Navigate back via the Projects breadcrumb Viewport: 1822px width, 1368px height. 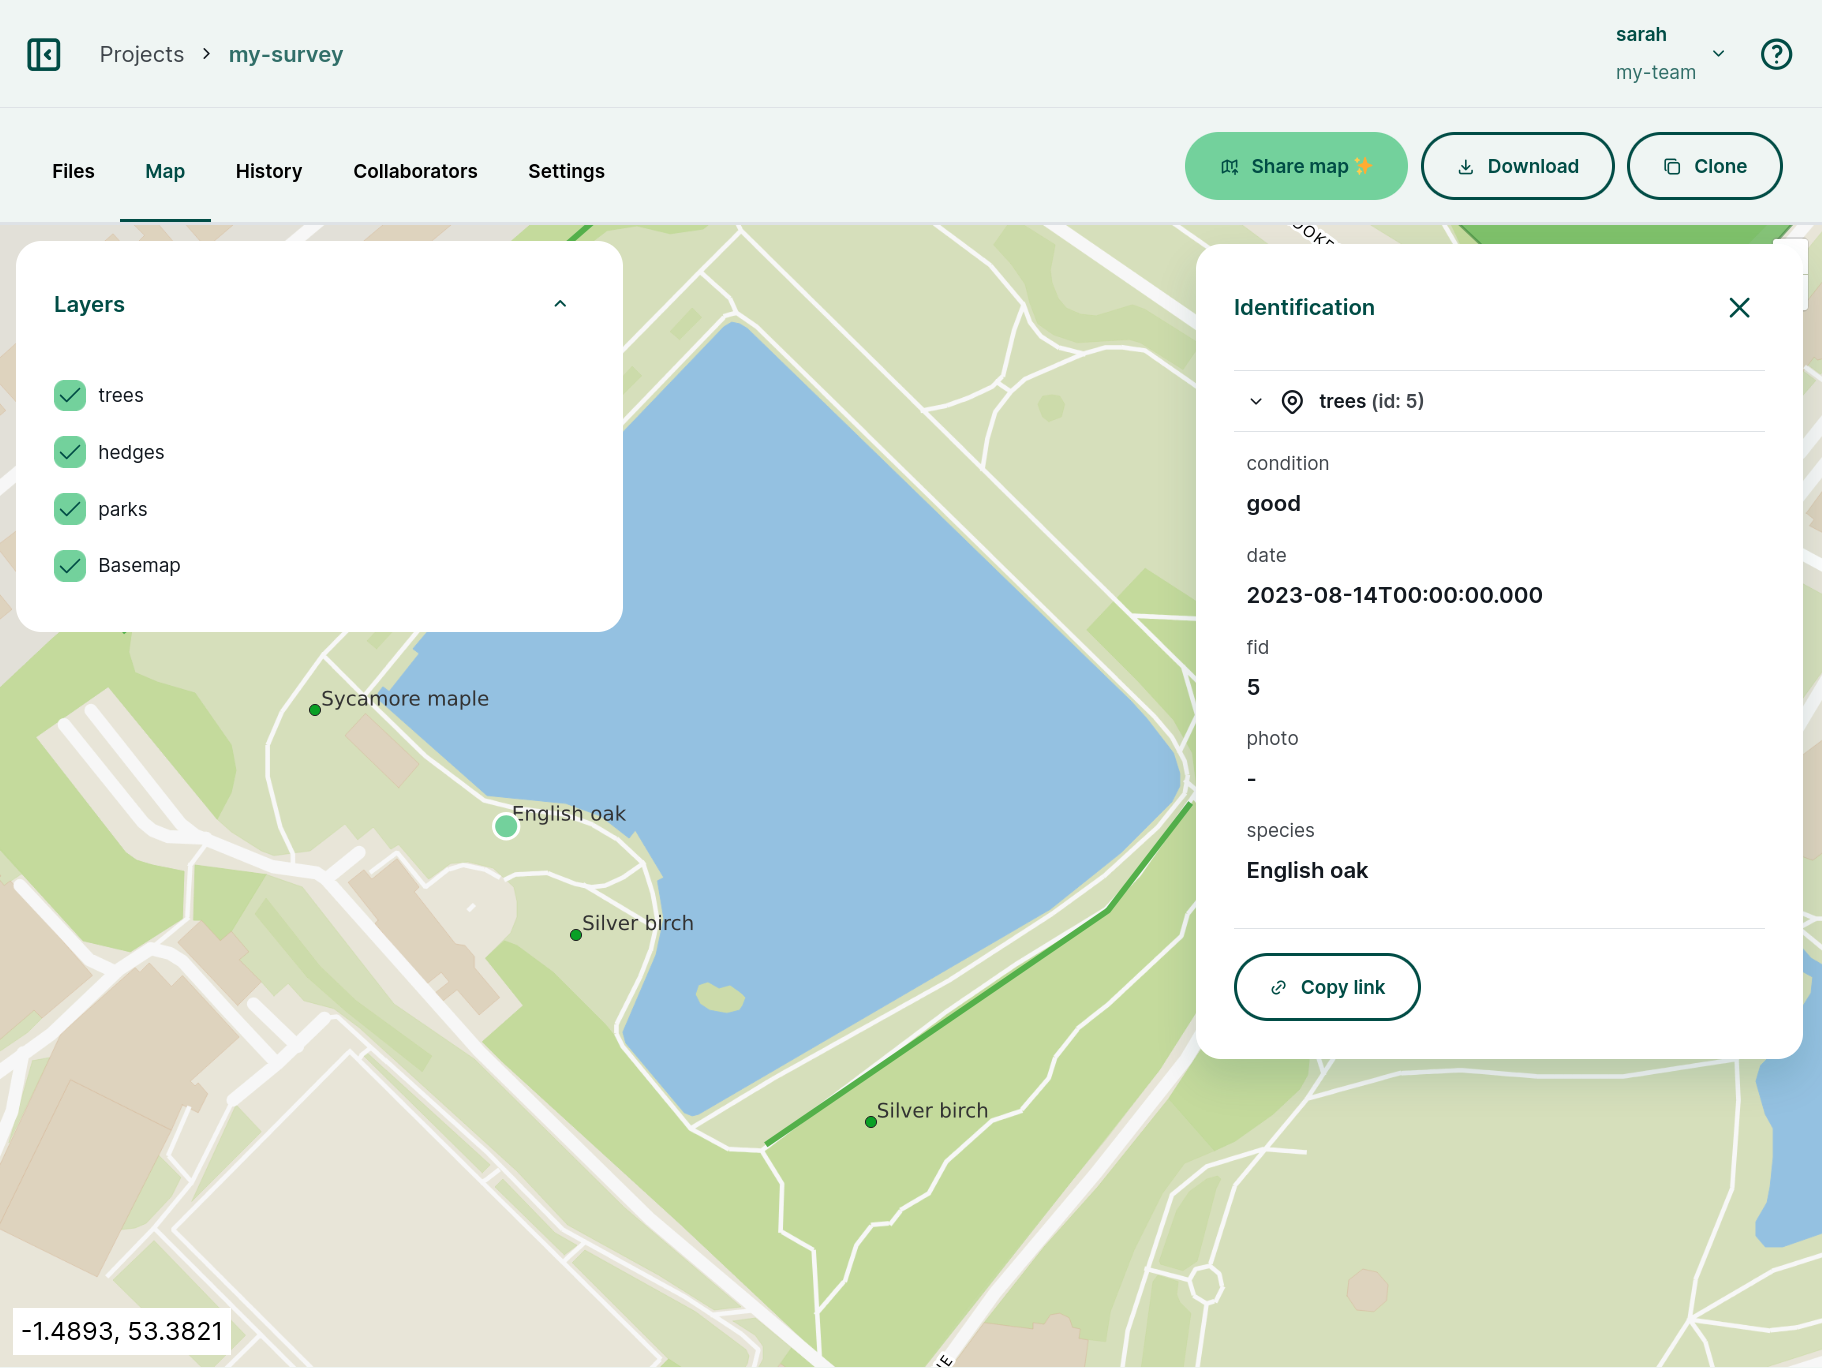pos(141,54)
